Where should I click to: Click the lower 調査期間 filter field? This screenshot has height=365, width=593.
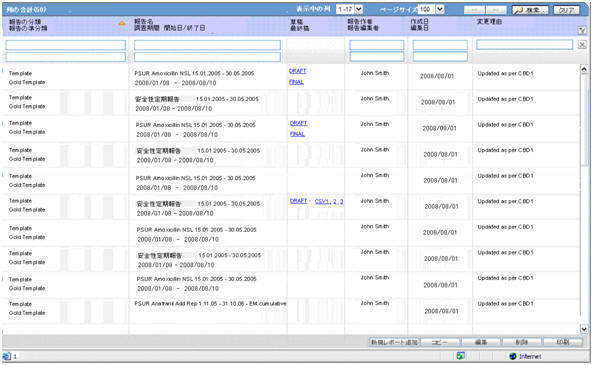(x=207, y=57)
